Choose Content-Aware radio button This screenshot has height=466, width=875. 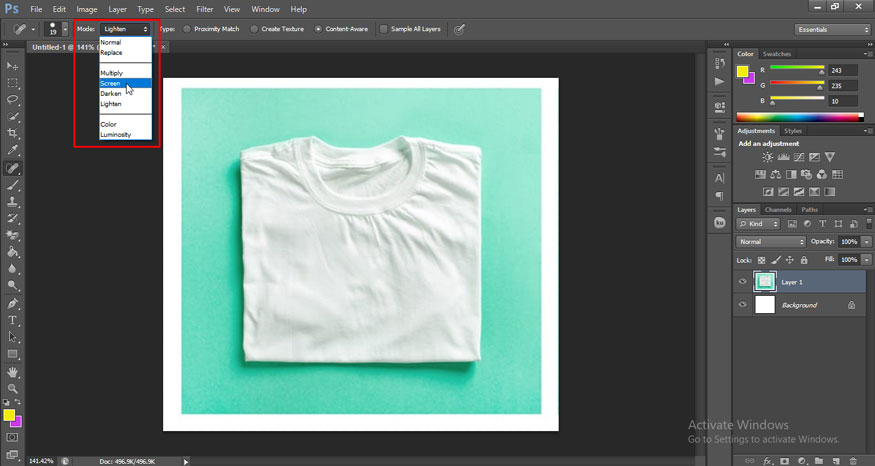[318, 29]
